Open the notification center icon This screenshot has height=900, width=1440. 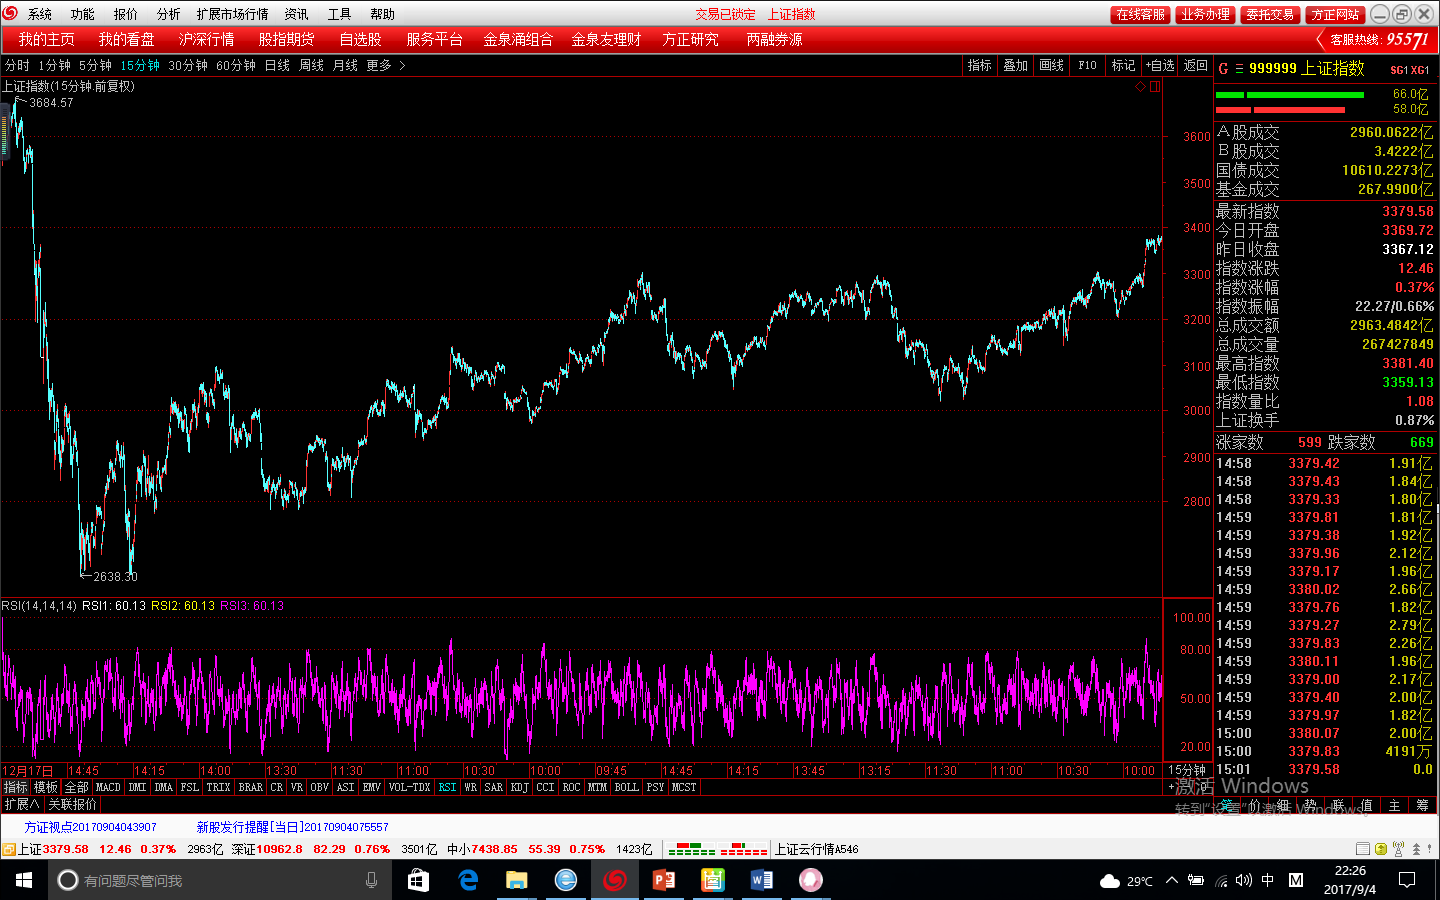pos(1407,880)
